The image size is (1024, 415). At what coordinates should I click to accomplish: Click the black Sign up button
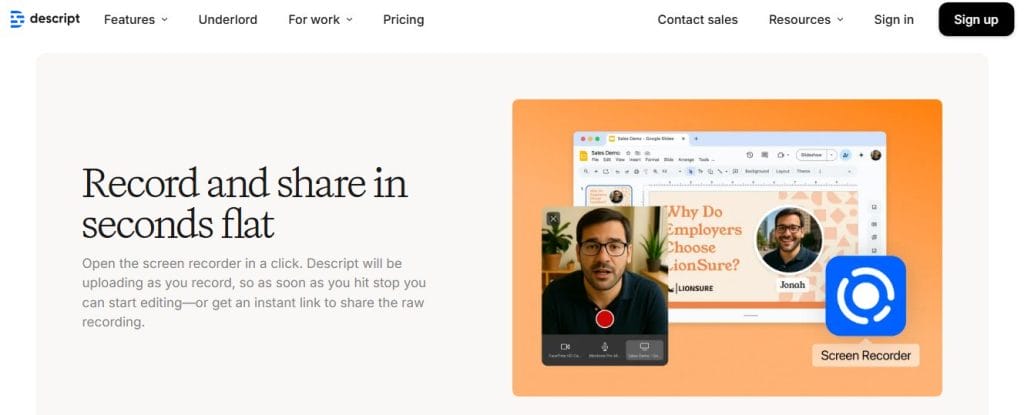click(x=976, y=20)
